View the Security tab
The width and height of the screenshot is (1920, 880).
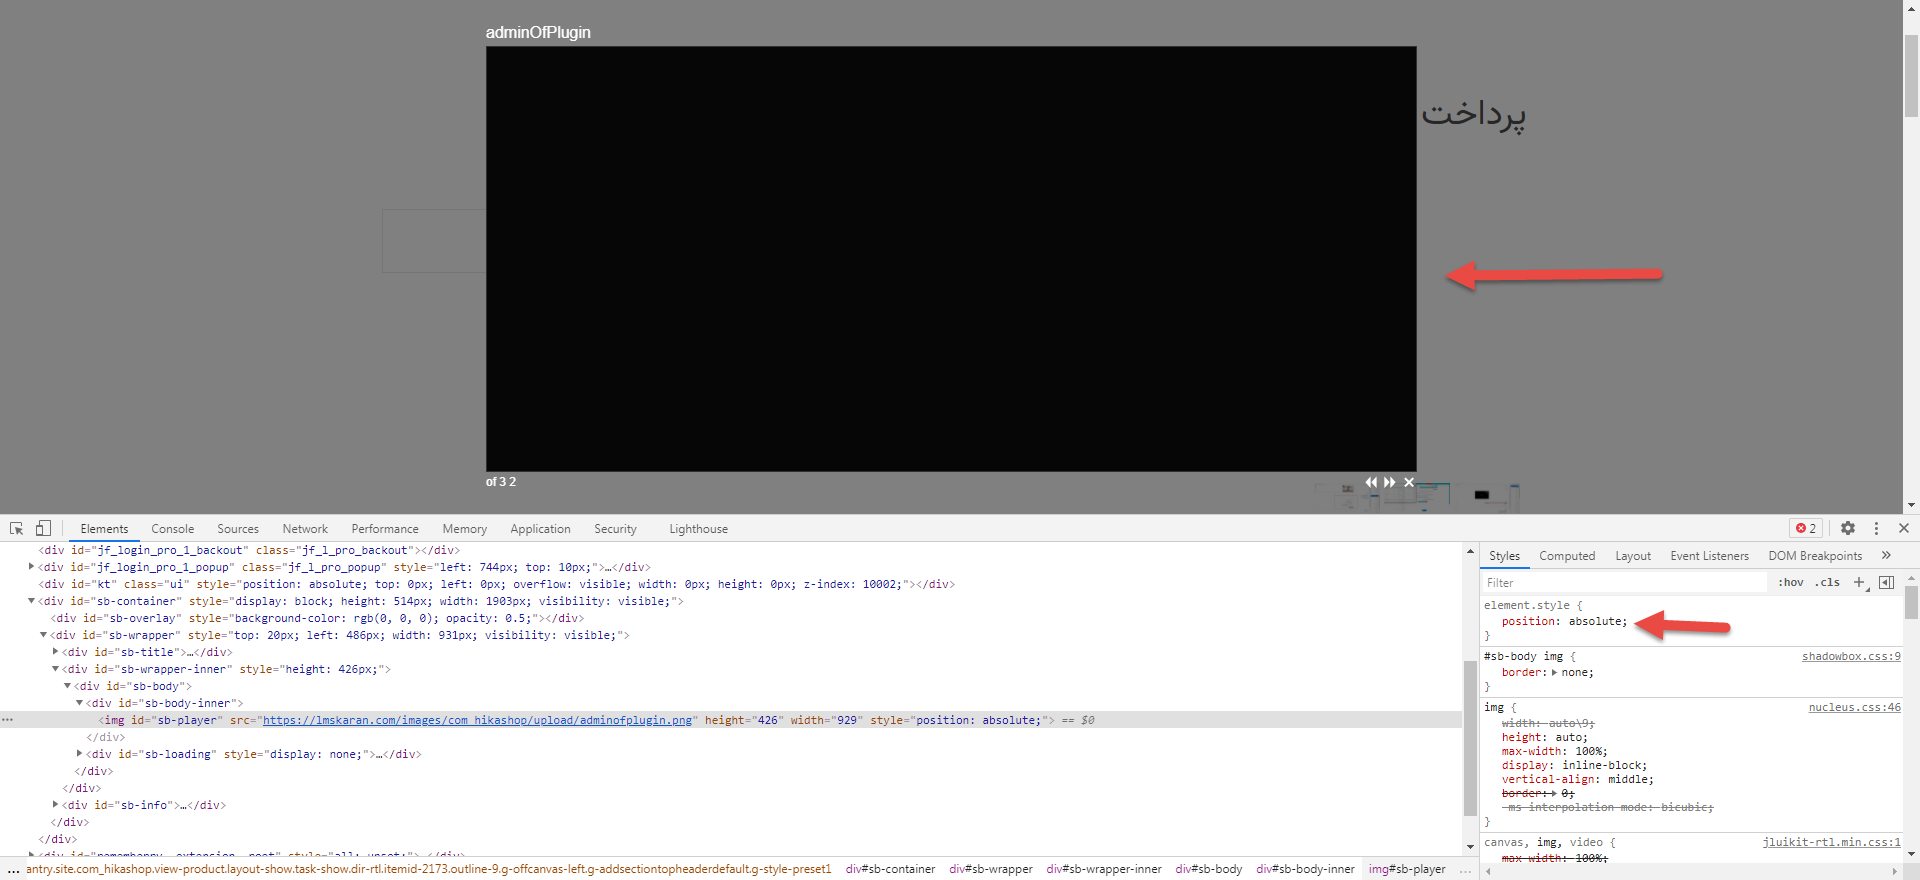616,529
